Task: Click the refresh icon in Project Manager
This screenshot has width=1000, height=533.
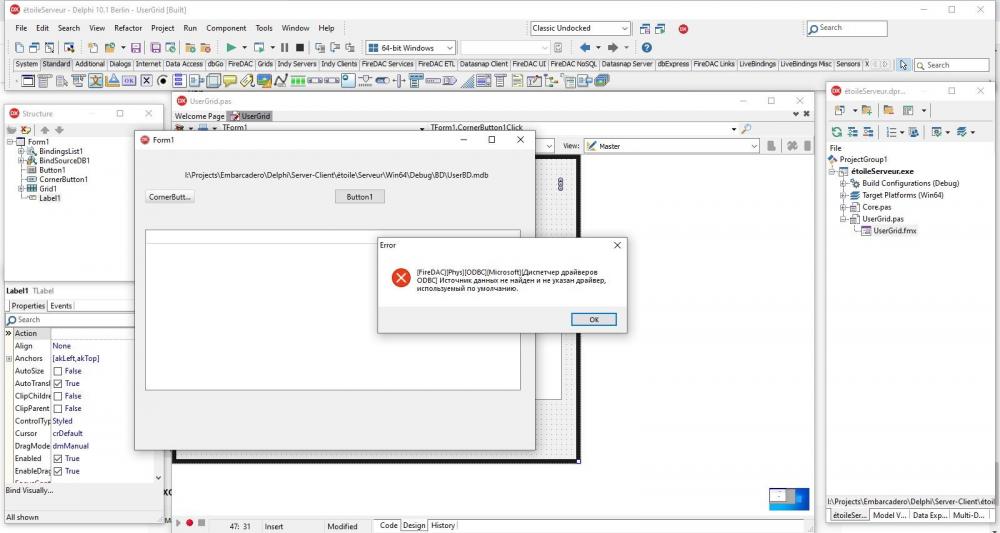Action: coord(837,132)
